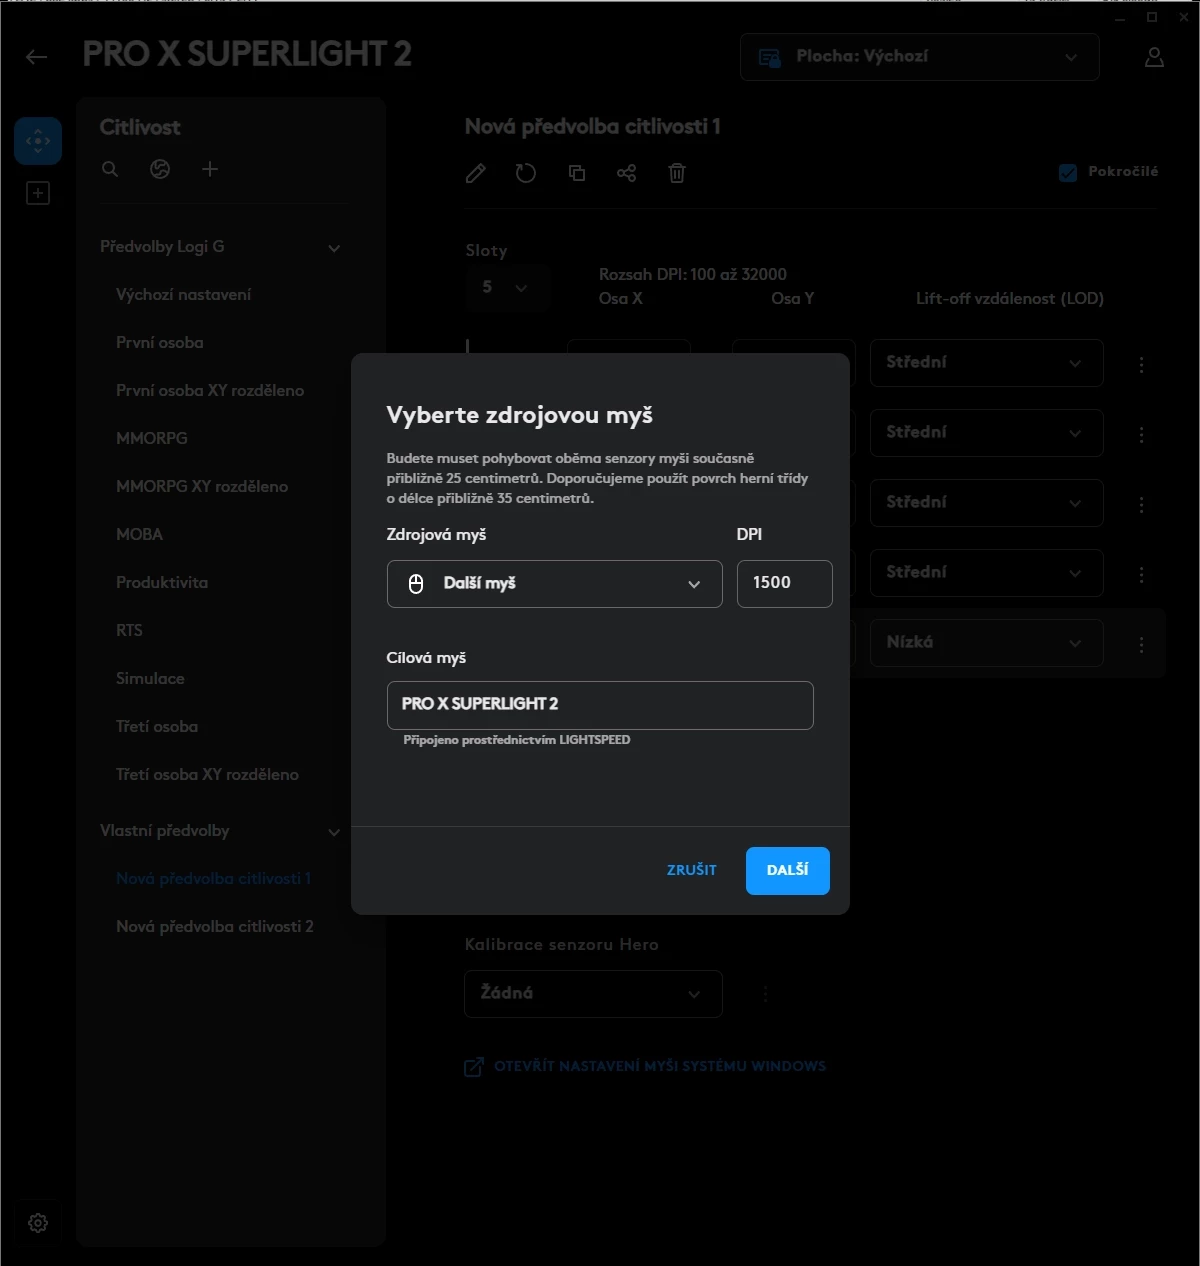This screenshot has width=1200, height=1266.
Task: Open the third Střední LOD dropdown
Action: click(x=987, y=502)
